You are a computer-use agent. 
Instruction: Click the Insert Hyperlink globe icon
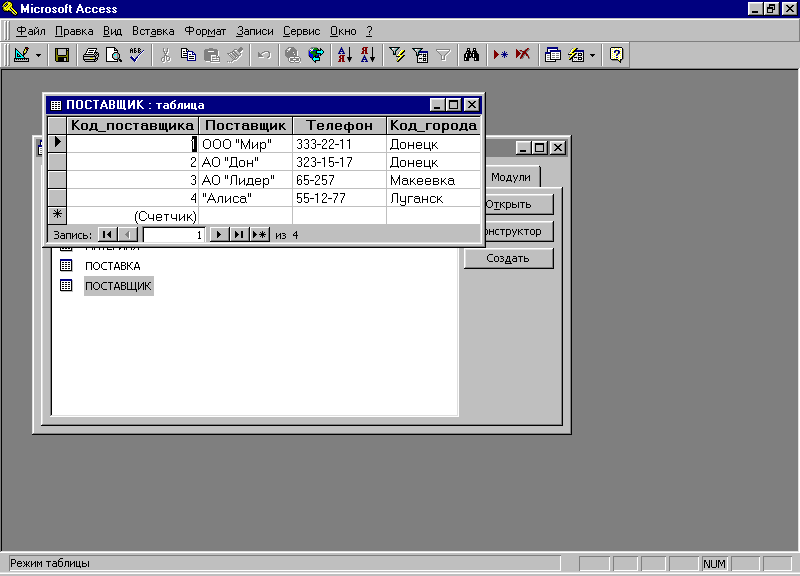[x=293, y=55]
